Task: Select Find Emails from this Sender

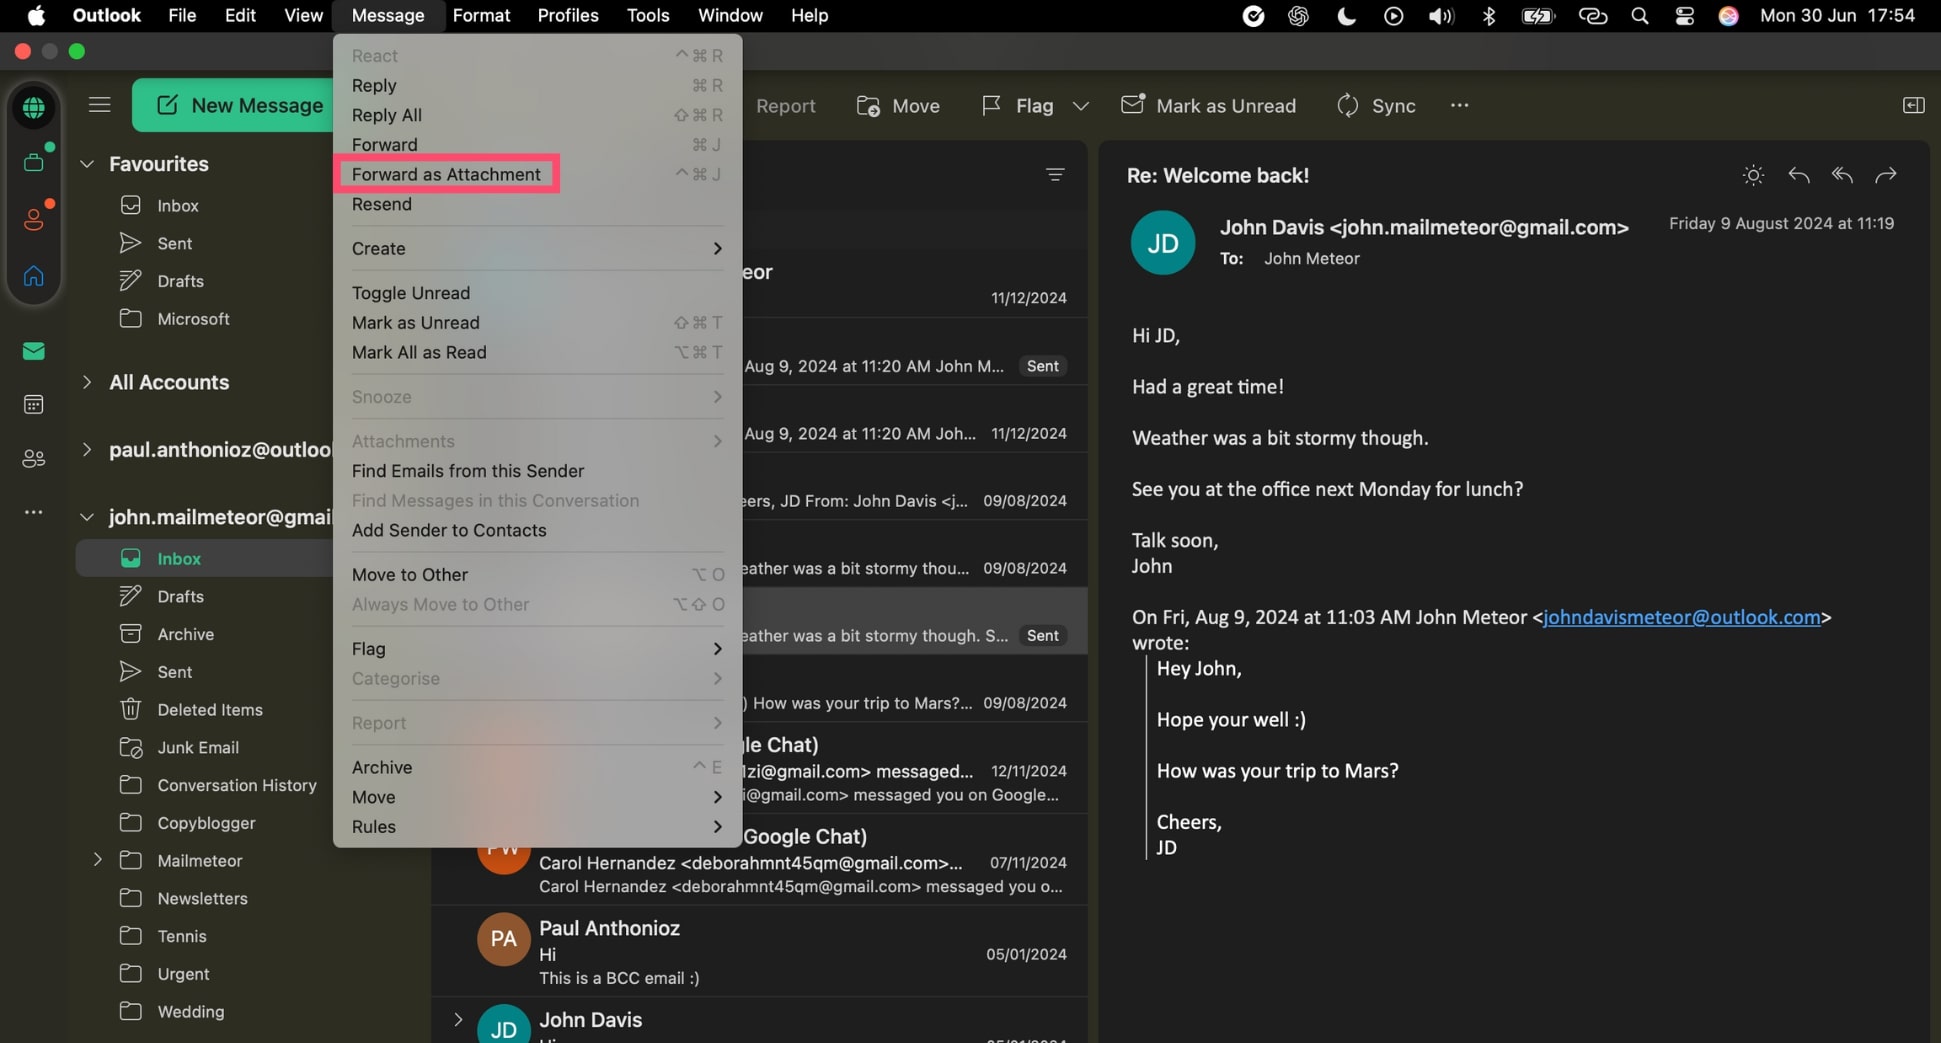Action: pos(537,471)
